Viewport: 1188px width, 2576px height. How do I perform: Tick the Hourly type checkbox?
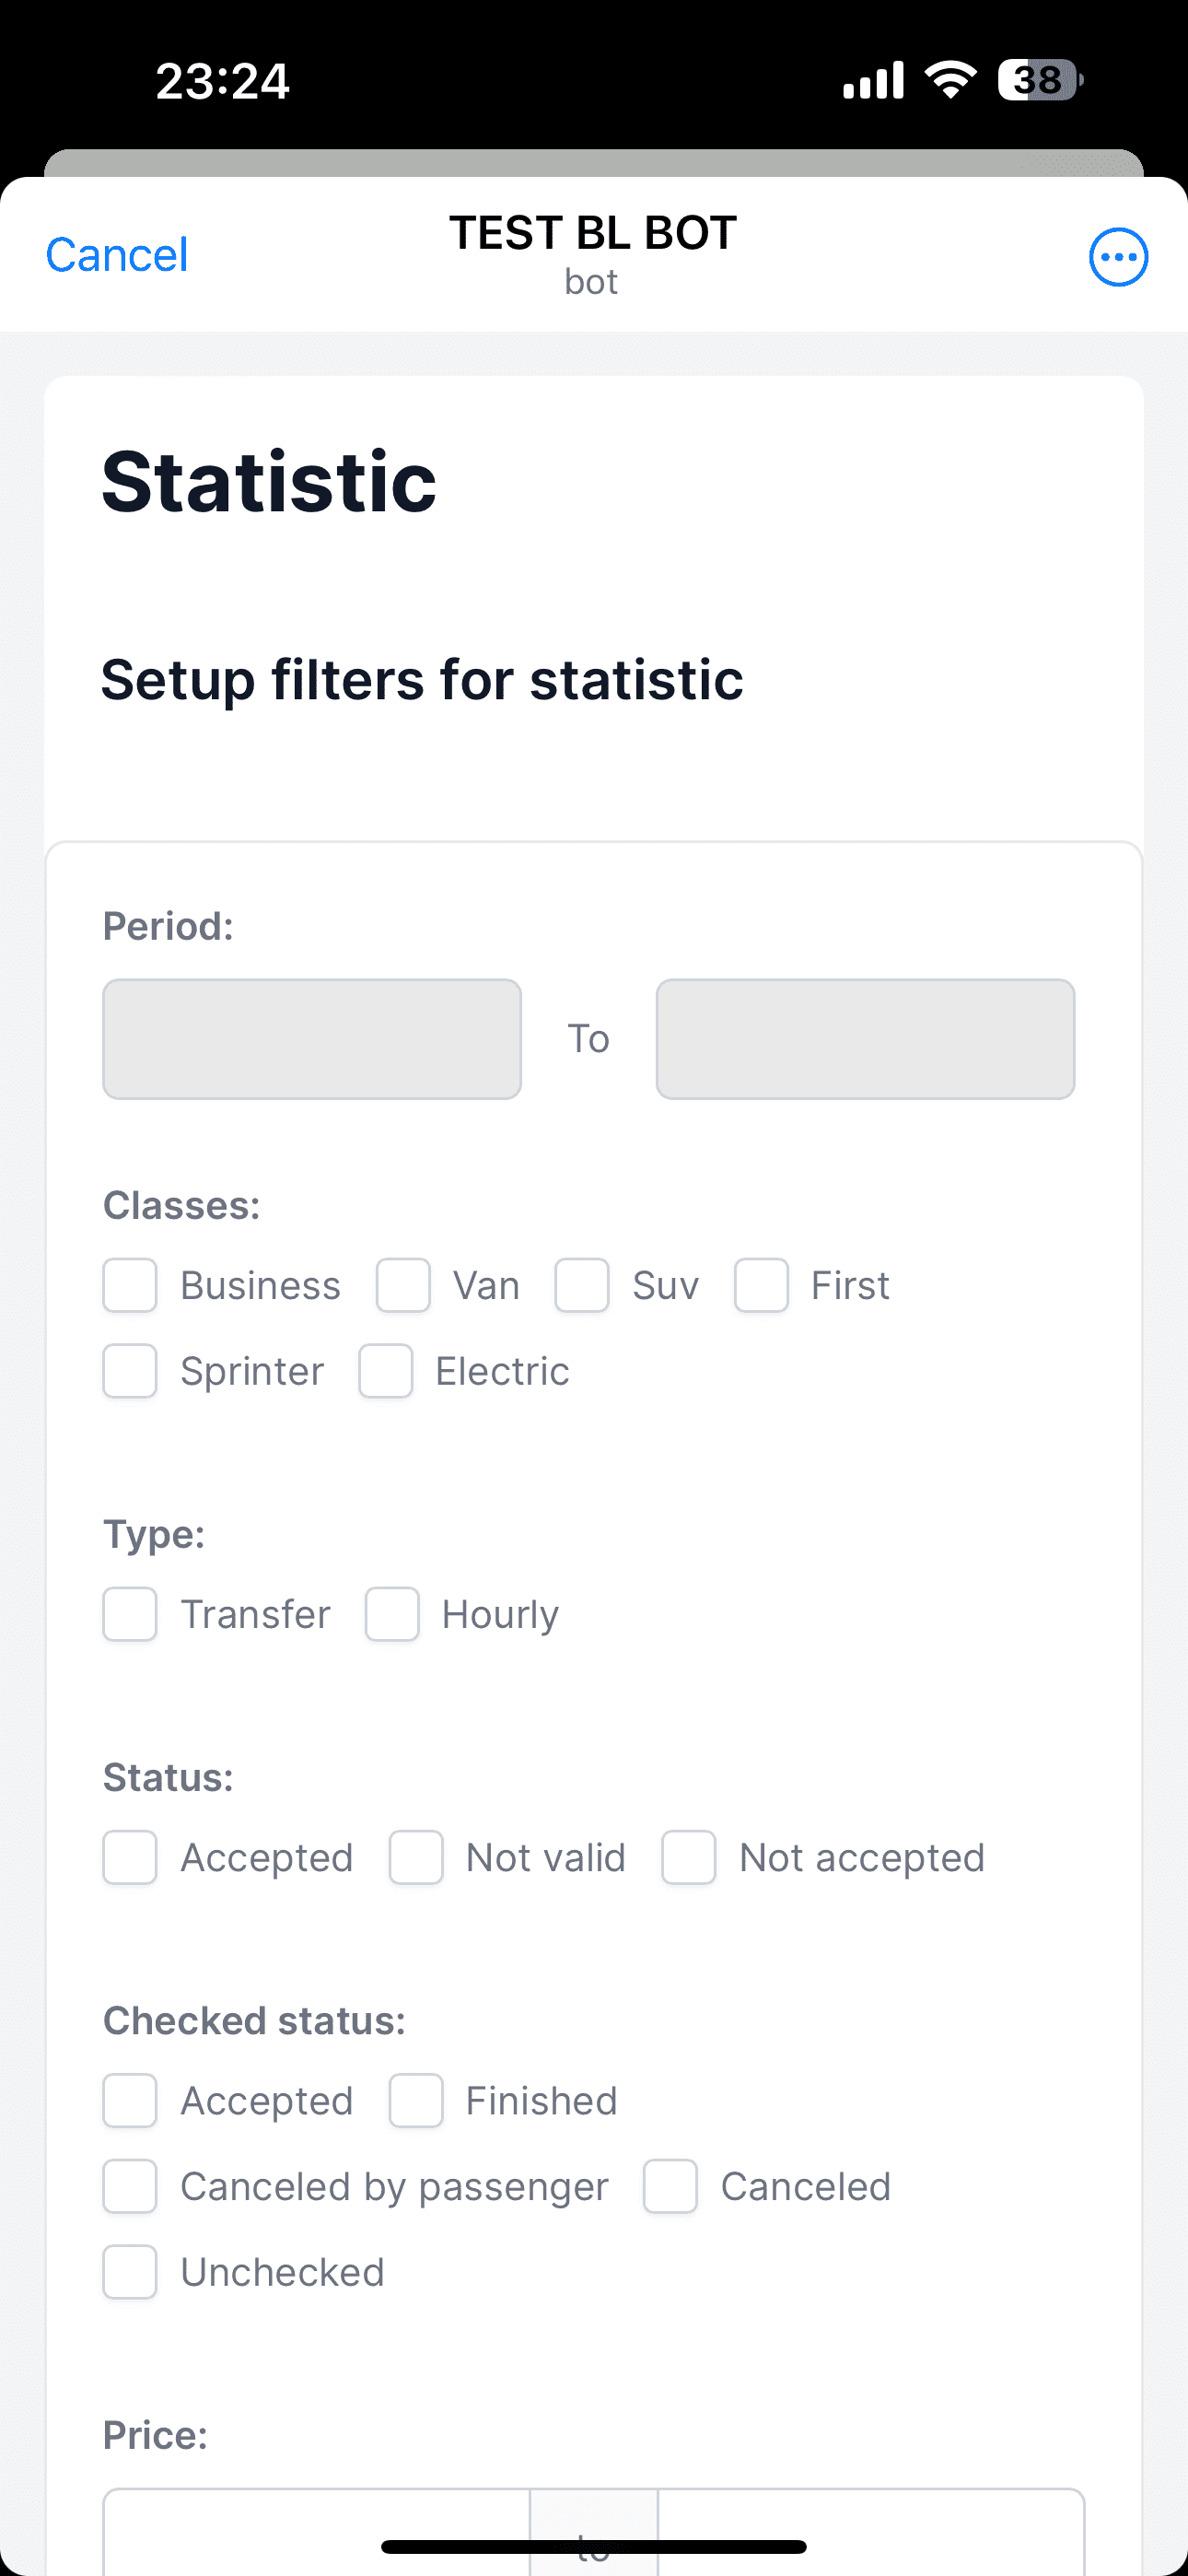point(392,1614)
